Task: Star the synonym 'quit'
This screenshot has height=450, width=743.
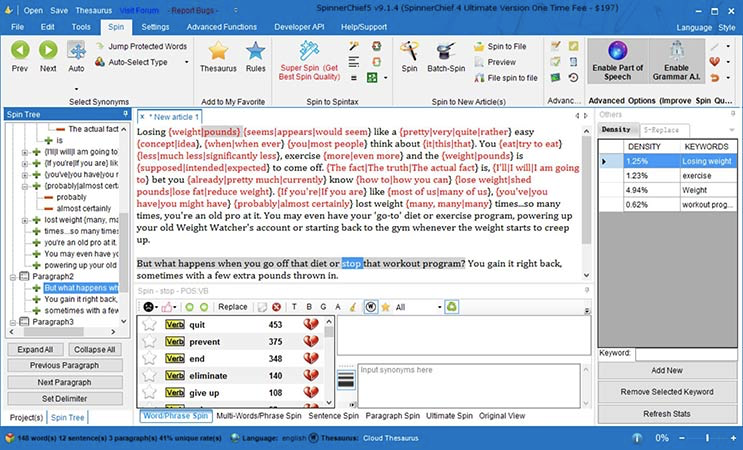Action: coord(149,324)
